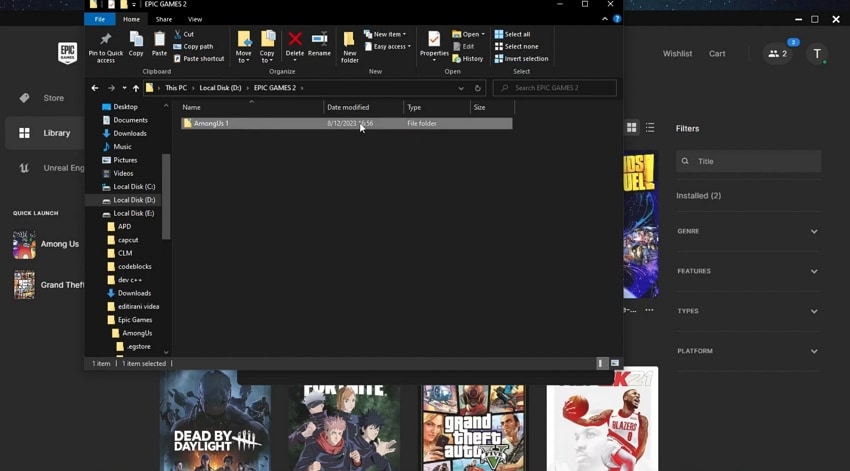Screen dimensions: 850x471
Task: Open Epic profile avatar T
Action: tap(817, 54)
